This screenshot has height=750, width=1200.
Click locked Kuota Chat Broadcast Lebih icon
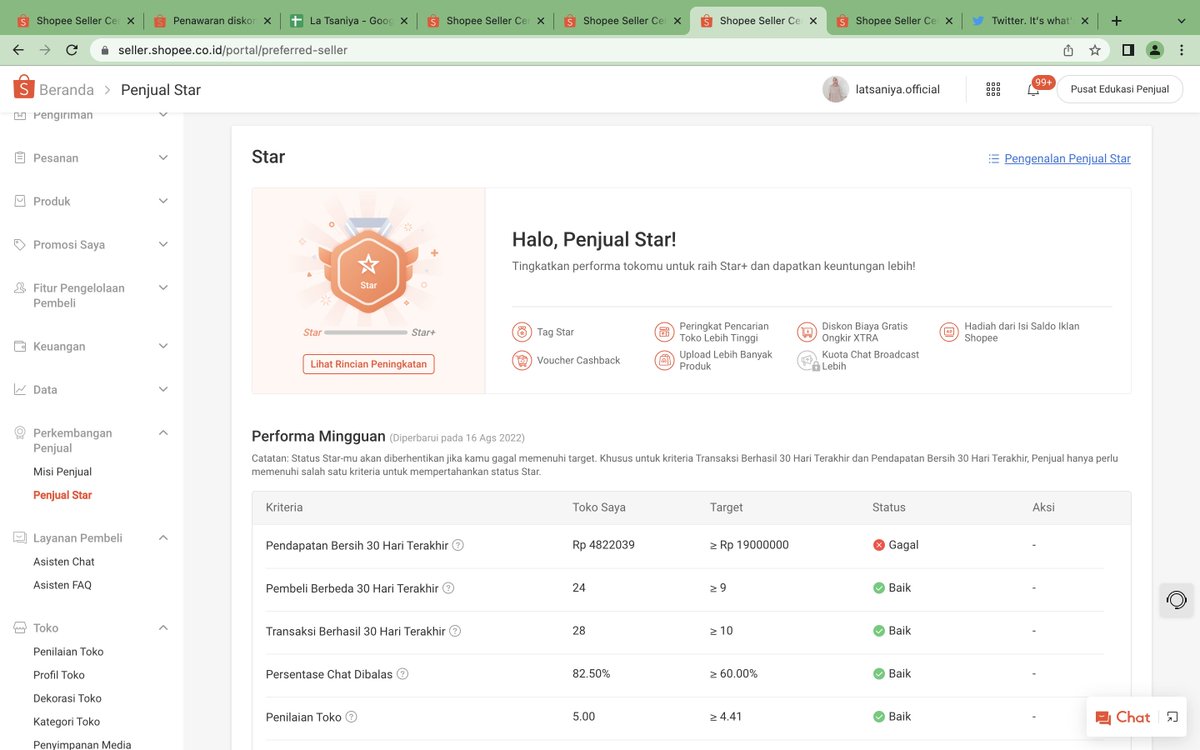(807, 360)
